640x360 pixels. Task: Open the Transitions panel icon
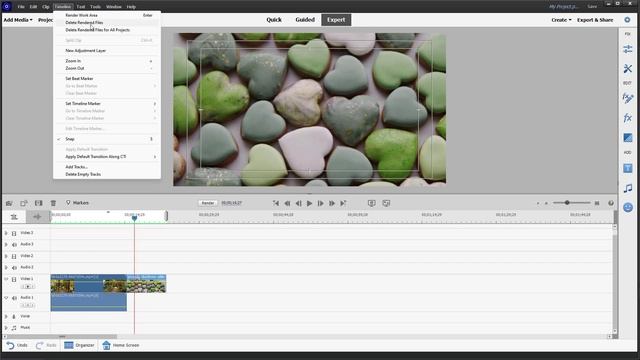(x=627, y=138)
